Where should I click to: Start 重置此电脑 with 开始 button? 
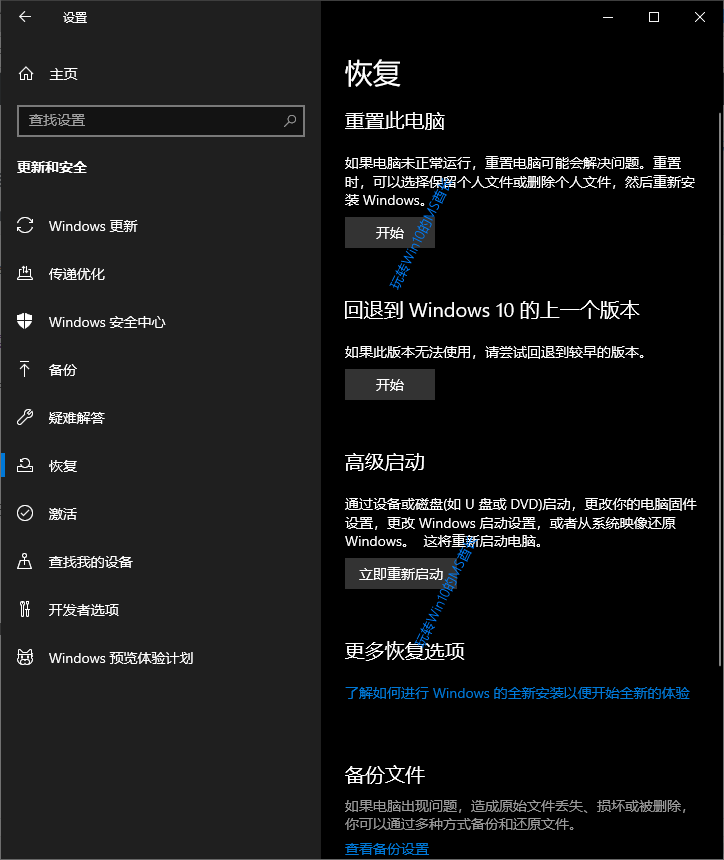click(390, 233)
